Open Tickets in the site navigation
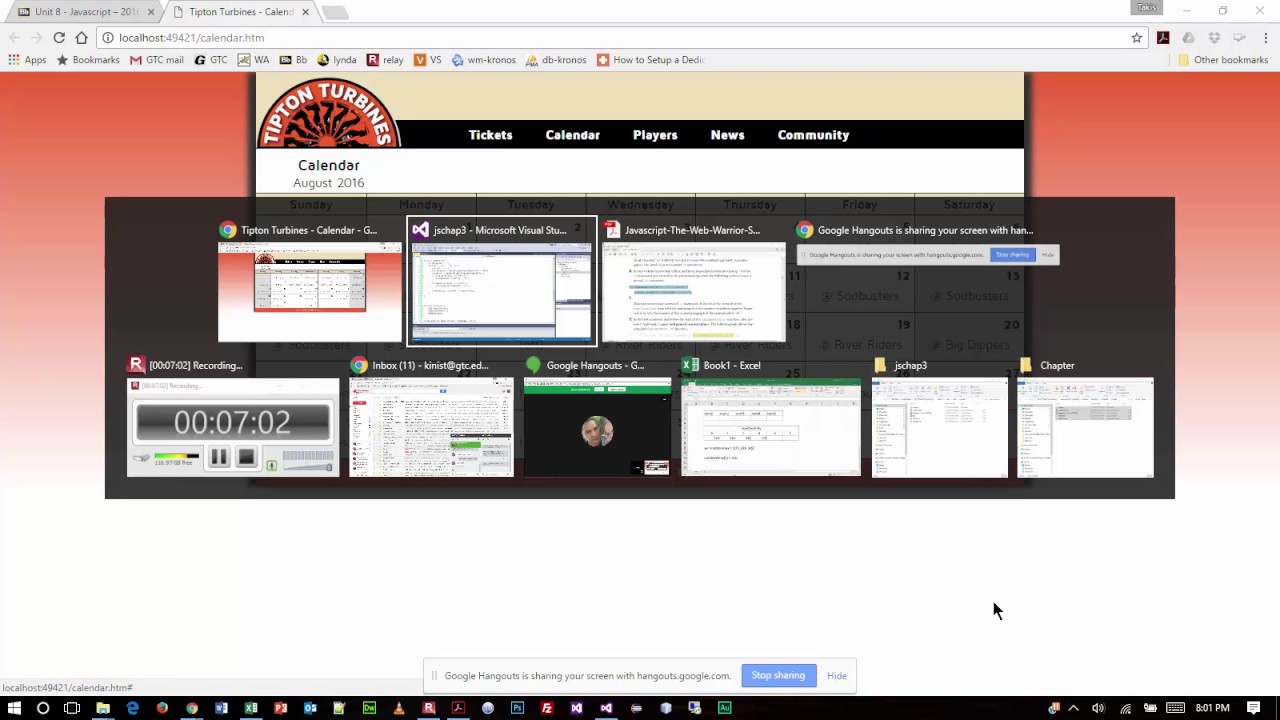 click(490, 135)
